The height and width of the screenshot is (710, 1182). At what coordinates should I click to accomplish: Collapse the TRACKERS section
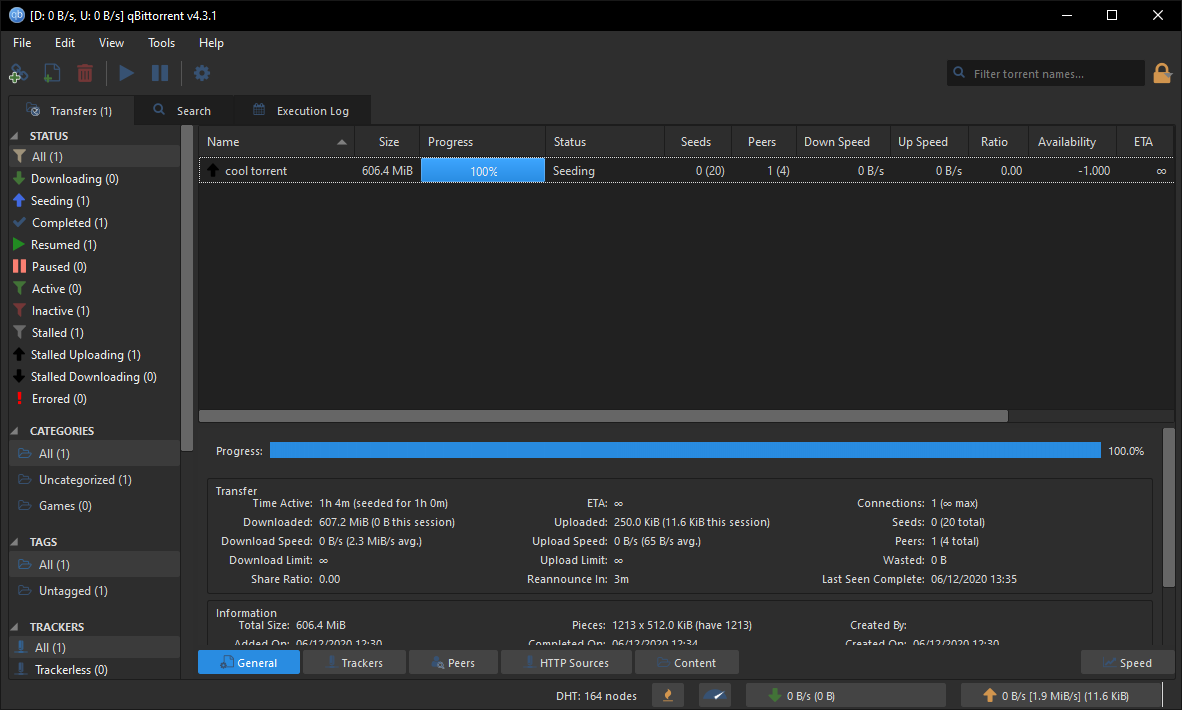pyautogui.click(x=14, y=627)
